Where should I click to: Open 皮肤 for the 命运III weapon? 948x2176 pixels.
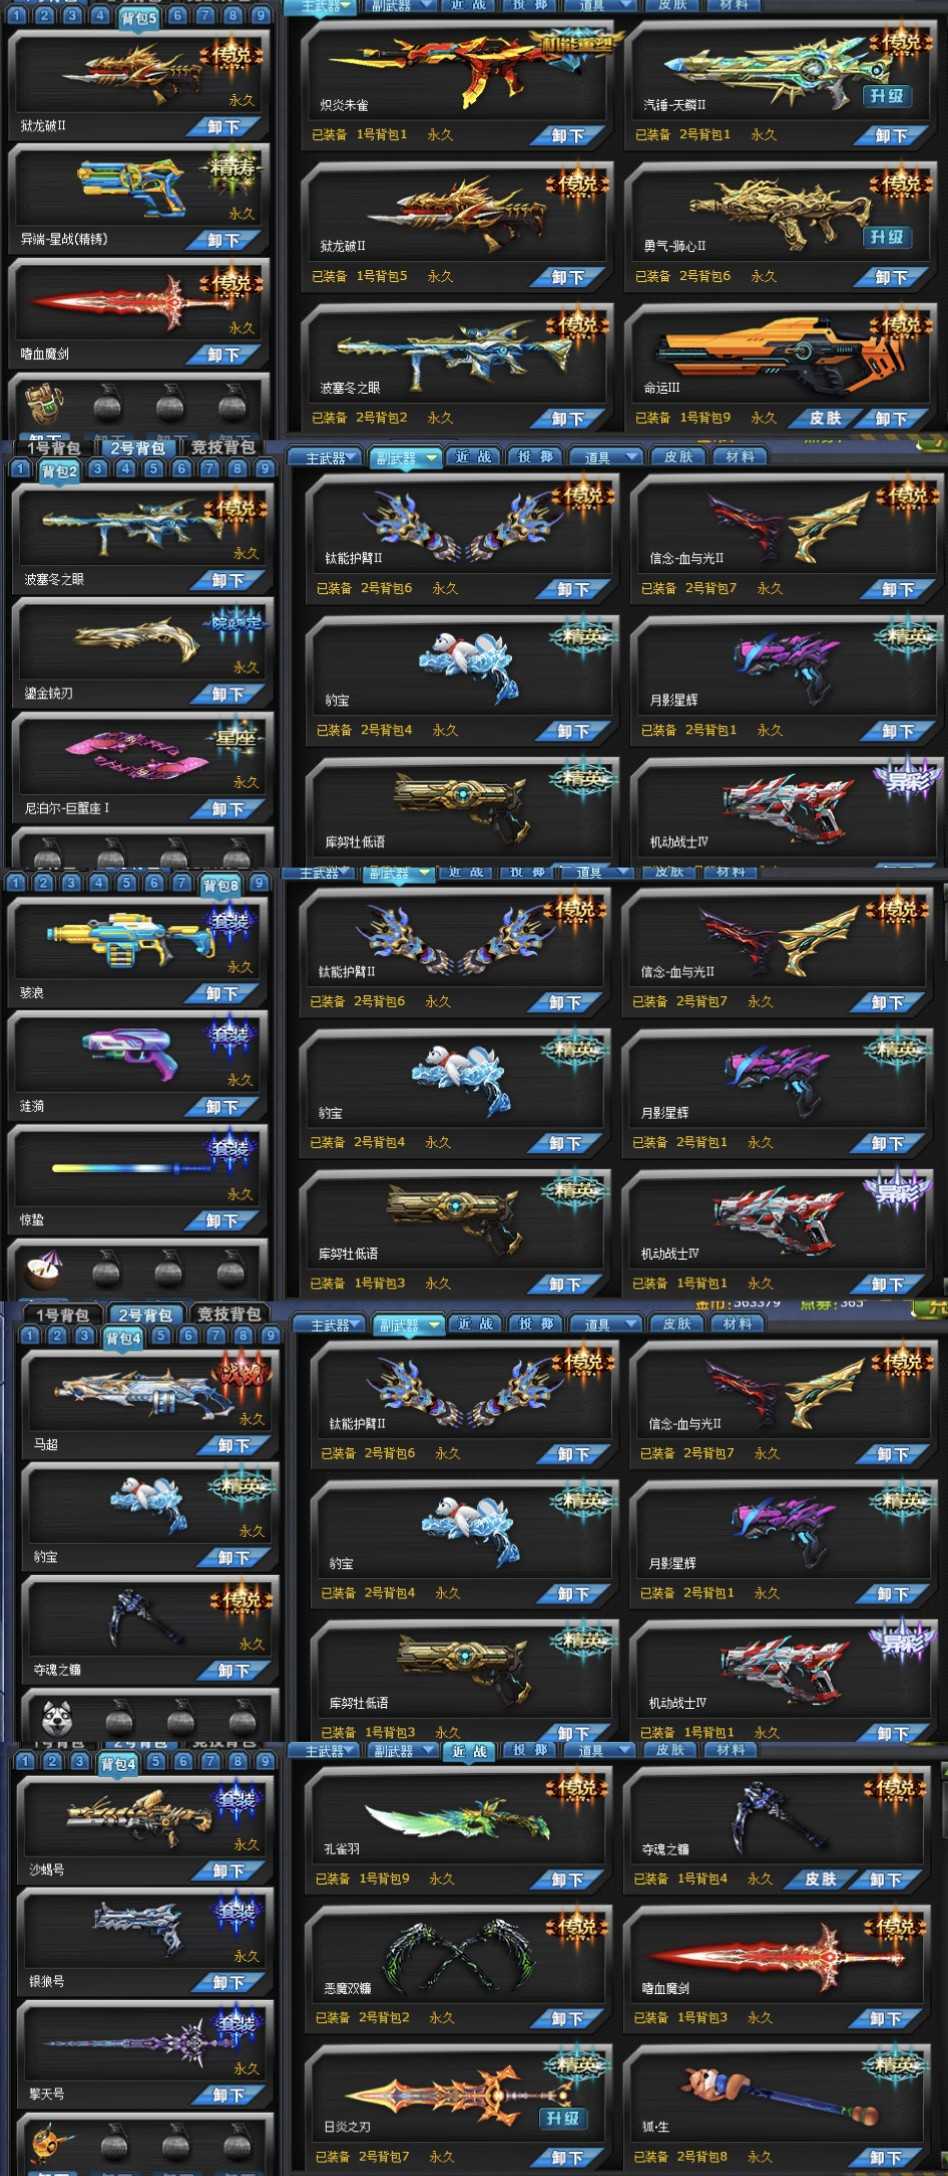[x=826, y=418]
